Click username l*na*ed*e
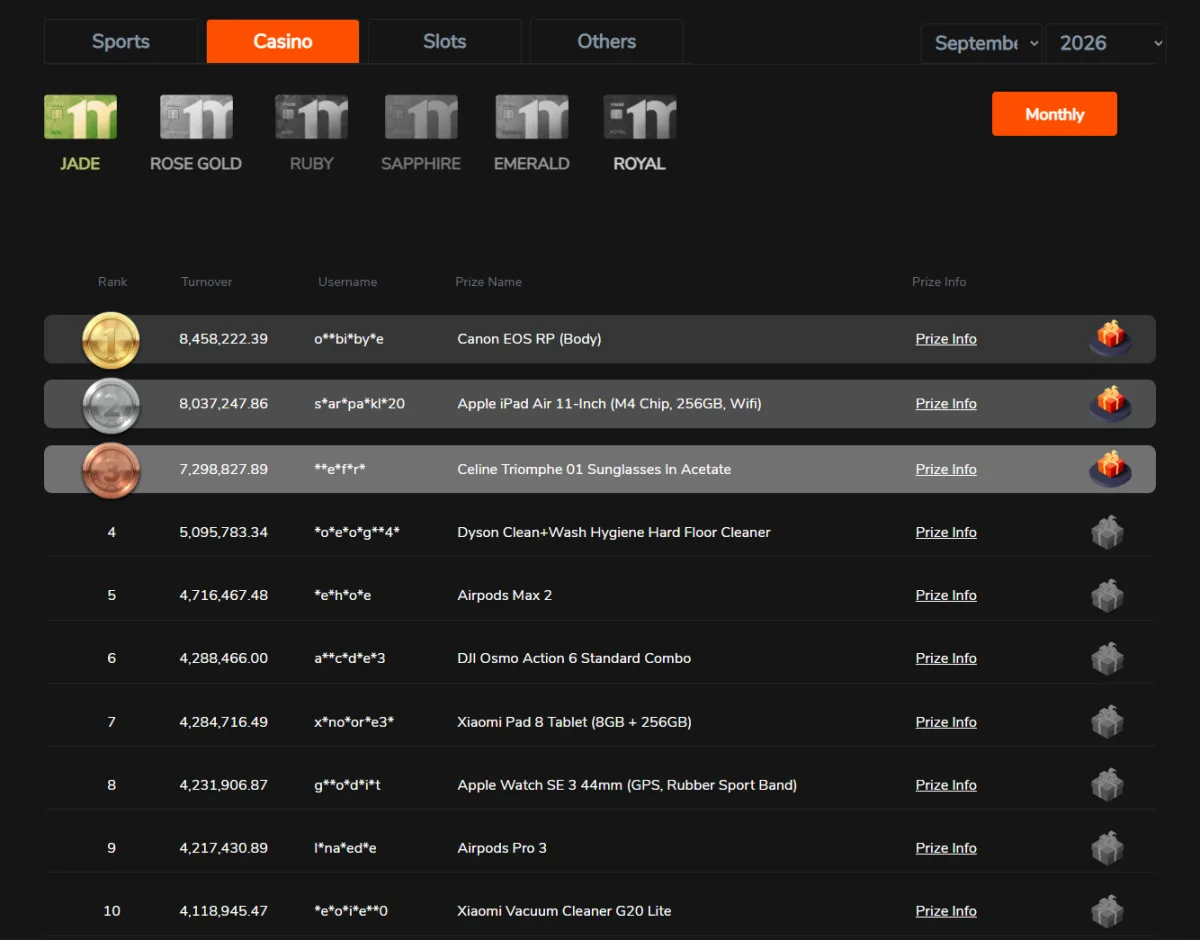The height and width of the screenshot is (940, 1200). [345, 848]
